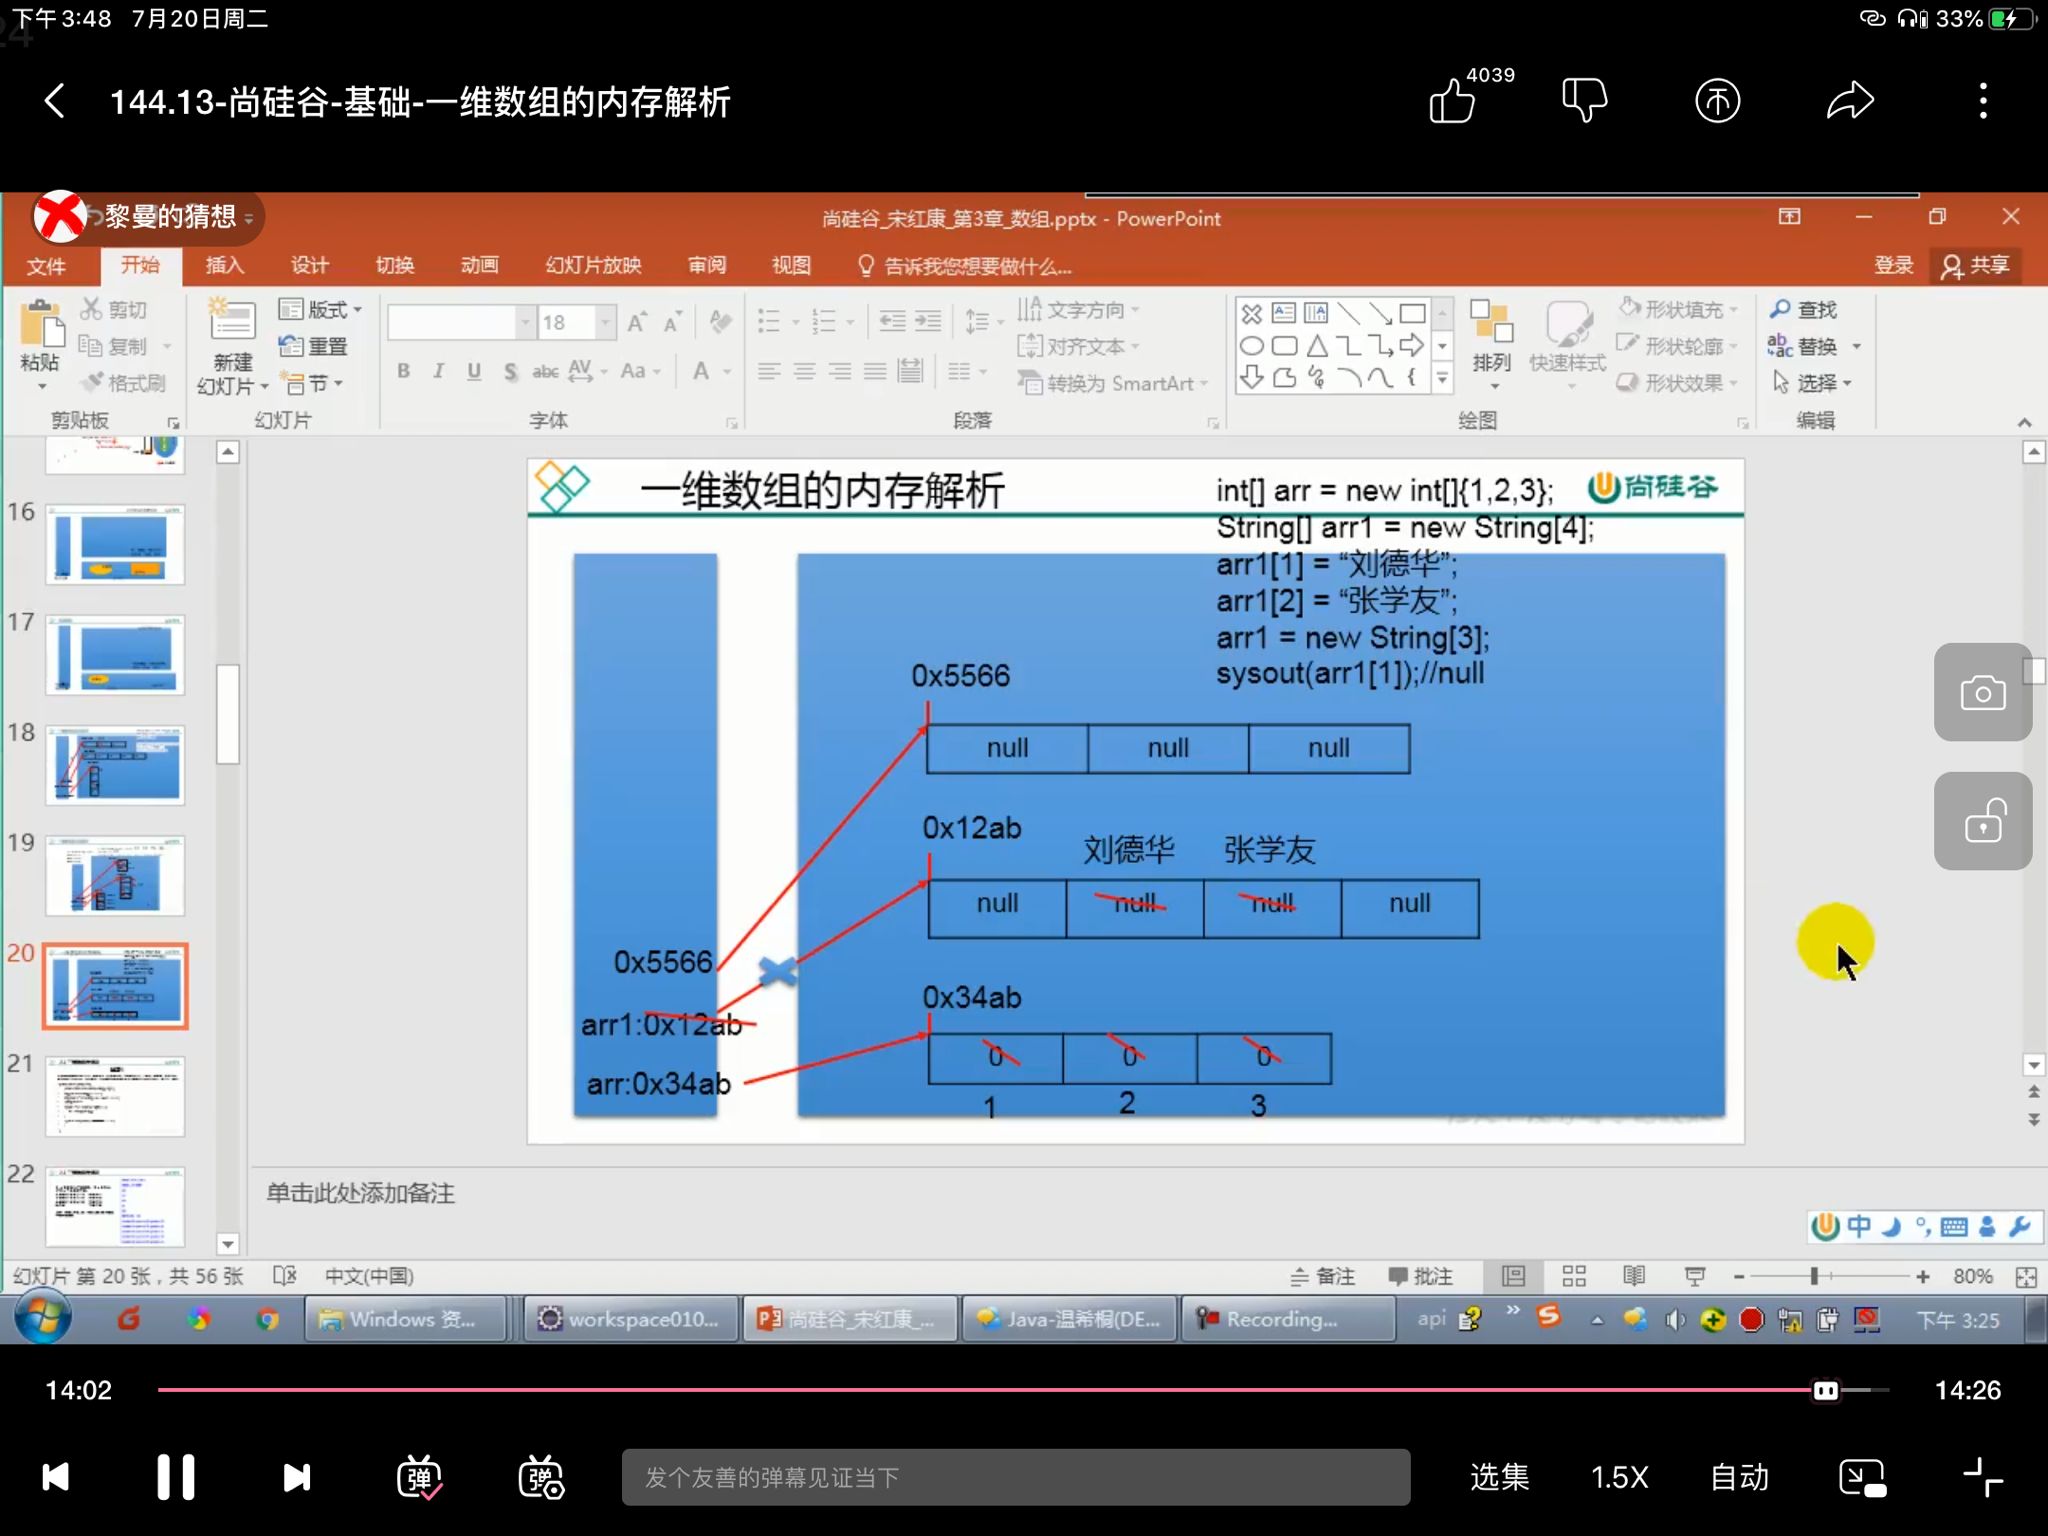Click the thumbs-up icon on video
The width and height of the screenshot is (2048, 1536).
pyautogui.click(x=1451, y=100)
